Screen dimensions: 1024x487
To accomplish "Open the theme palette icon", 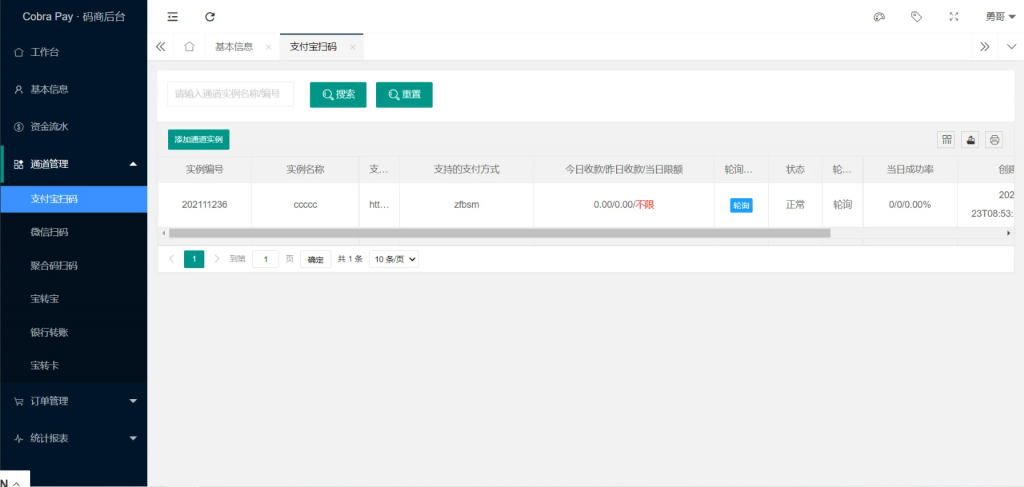I will point(879,17).
